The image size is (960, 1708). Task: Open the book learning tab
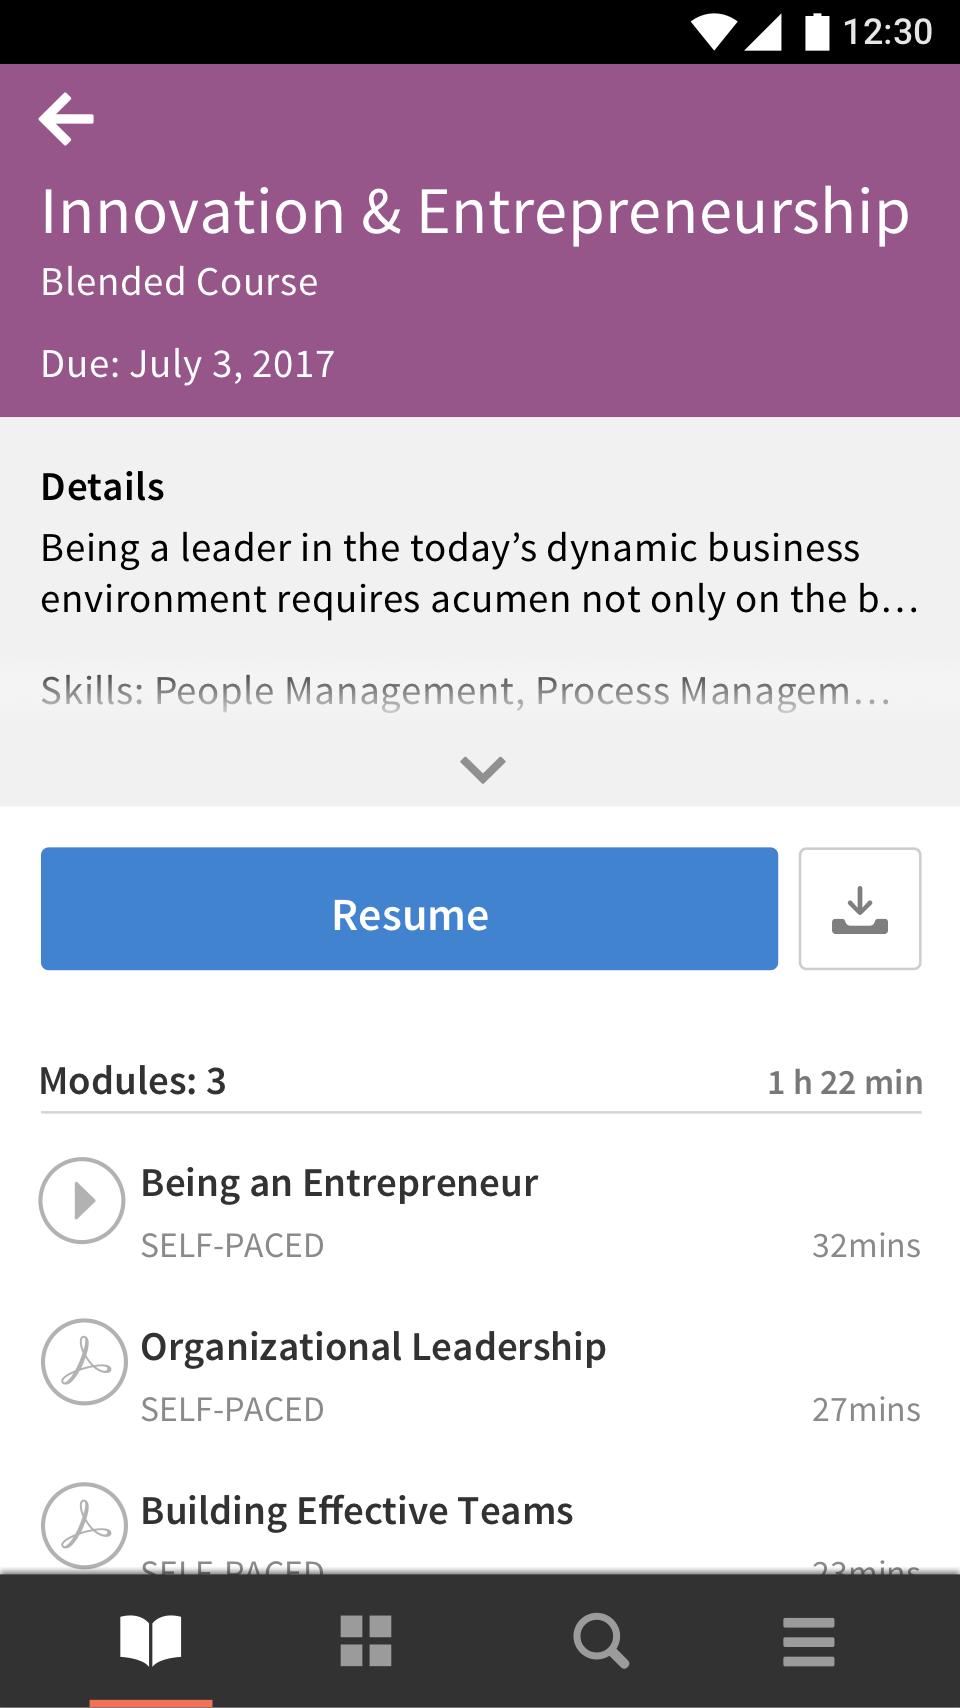tap(151, 1641)
